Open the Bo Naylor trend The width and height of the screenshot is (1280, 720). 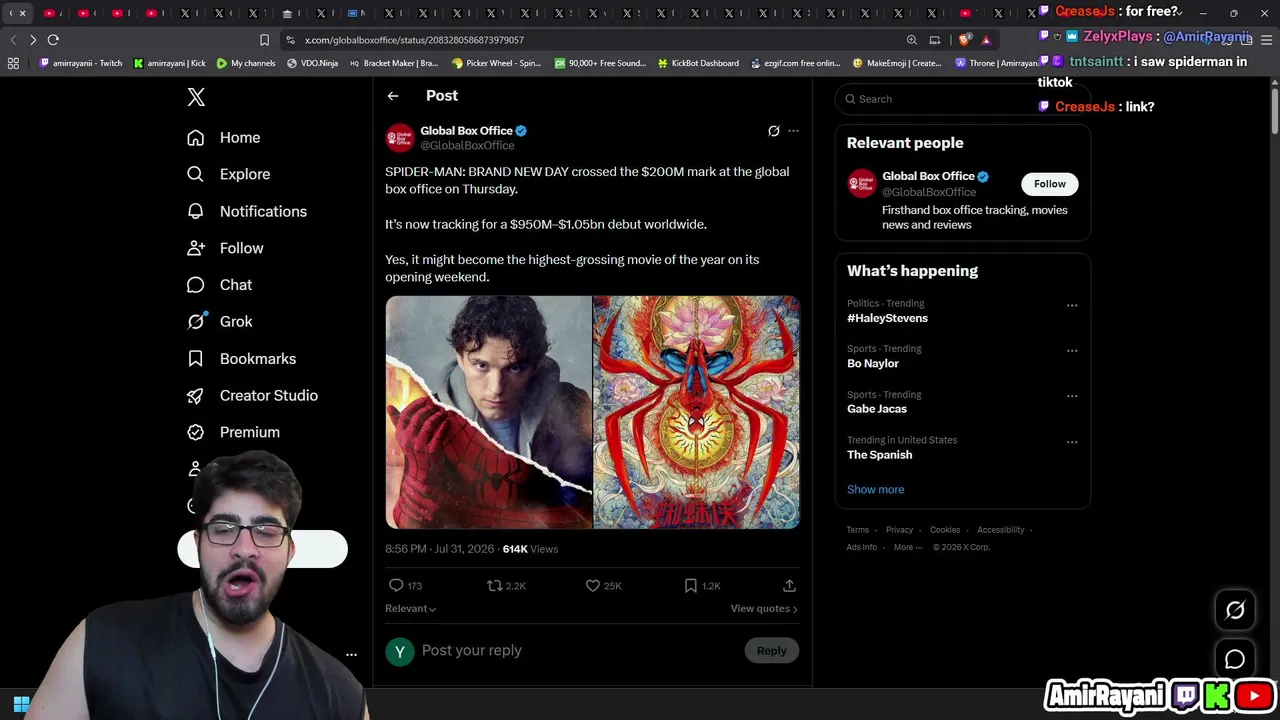(873, 364)
